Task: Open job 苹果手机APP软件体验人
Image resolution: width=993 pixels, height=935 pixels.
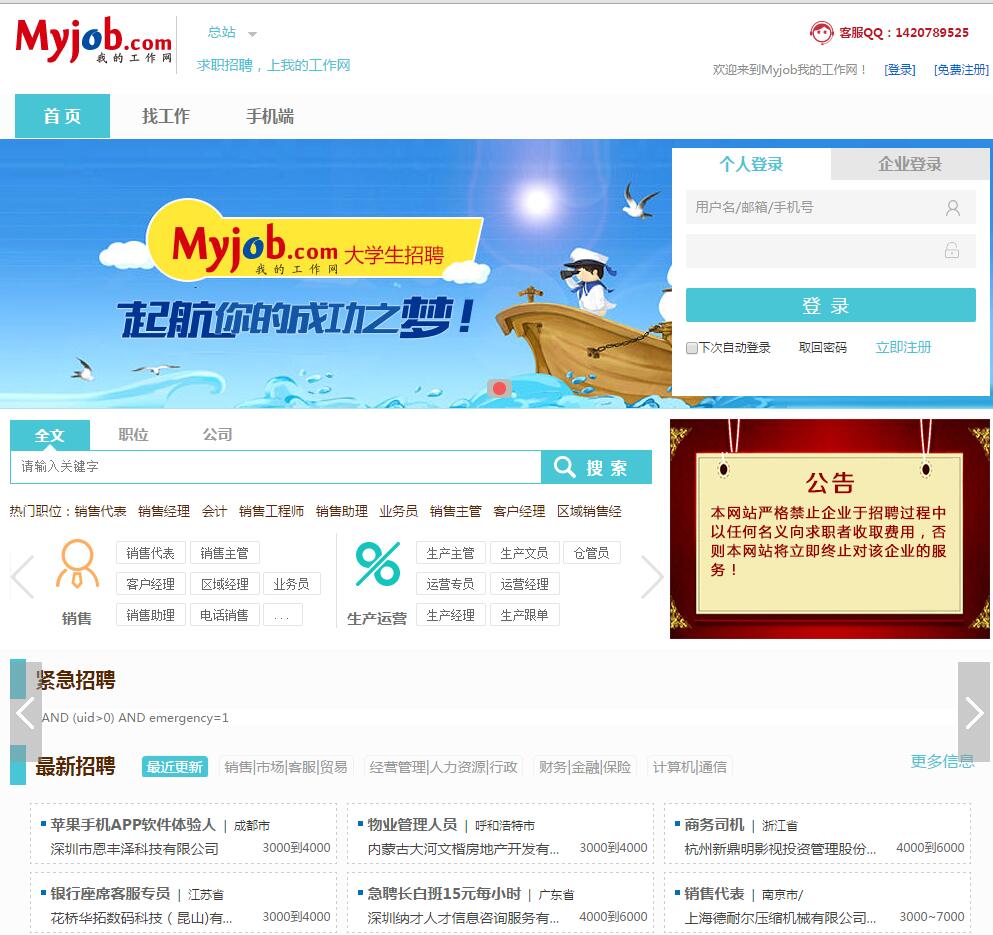Action: (133, 824)
